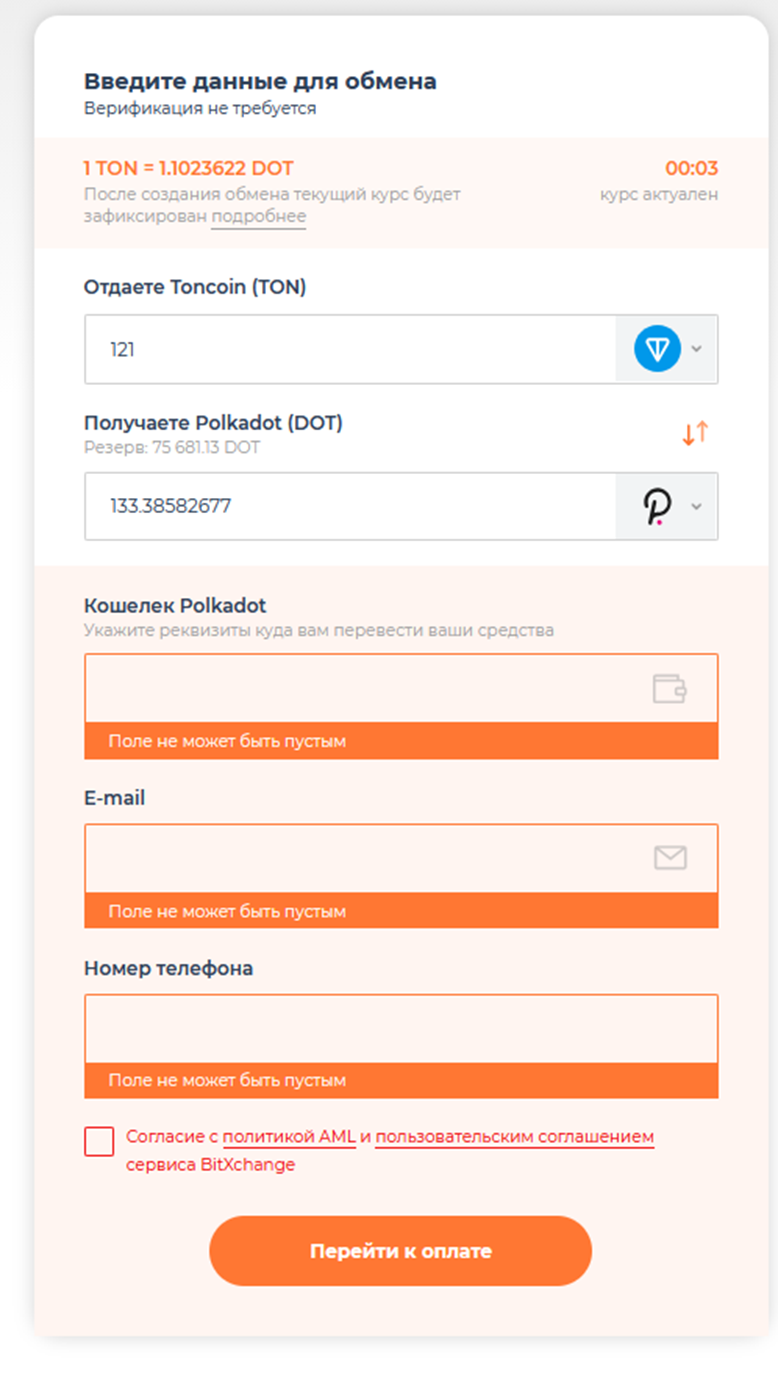Open the 'пользовательским соглашением' link
778x1383 pixels.
click(x=514, y=1137)
